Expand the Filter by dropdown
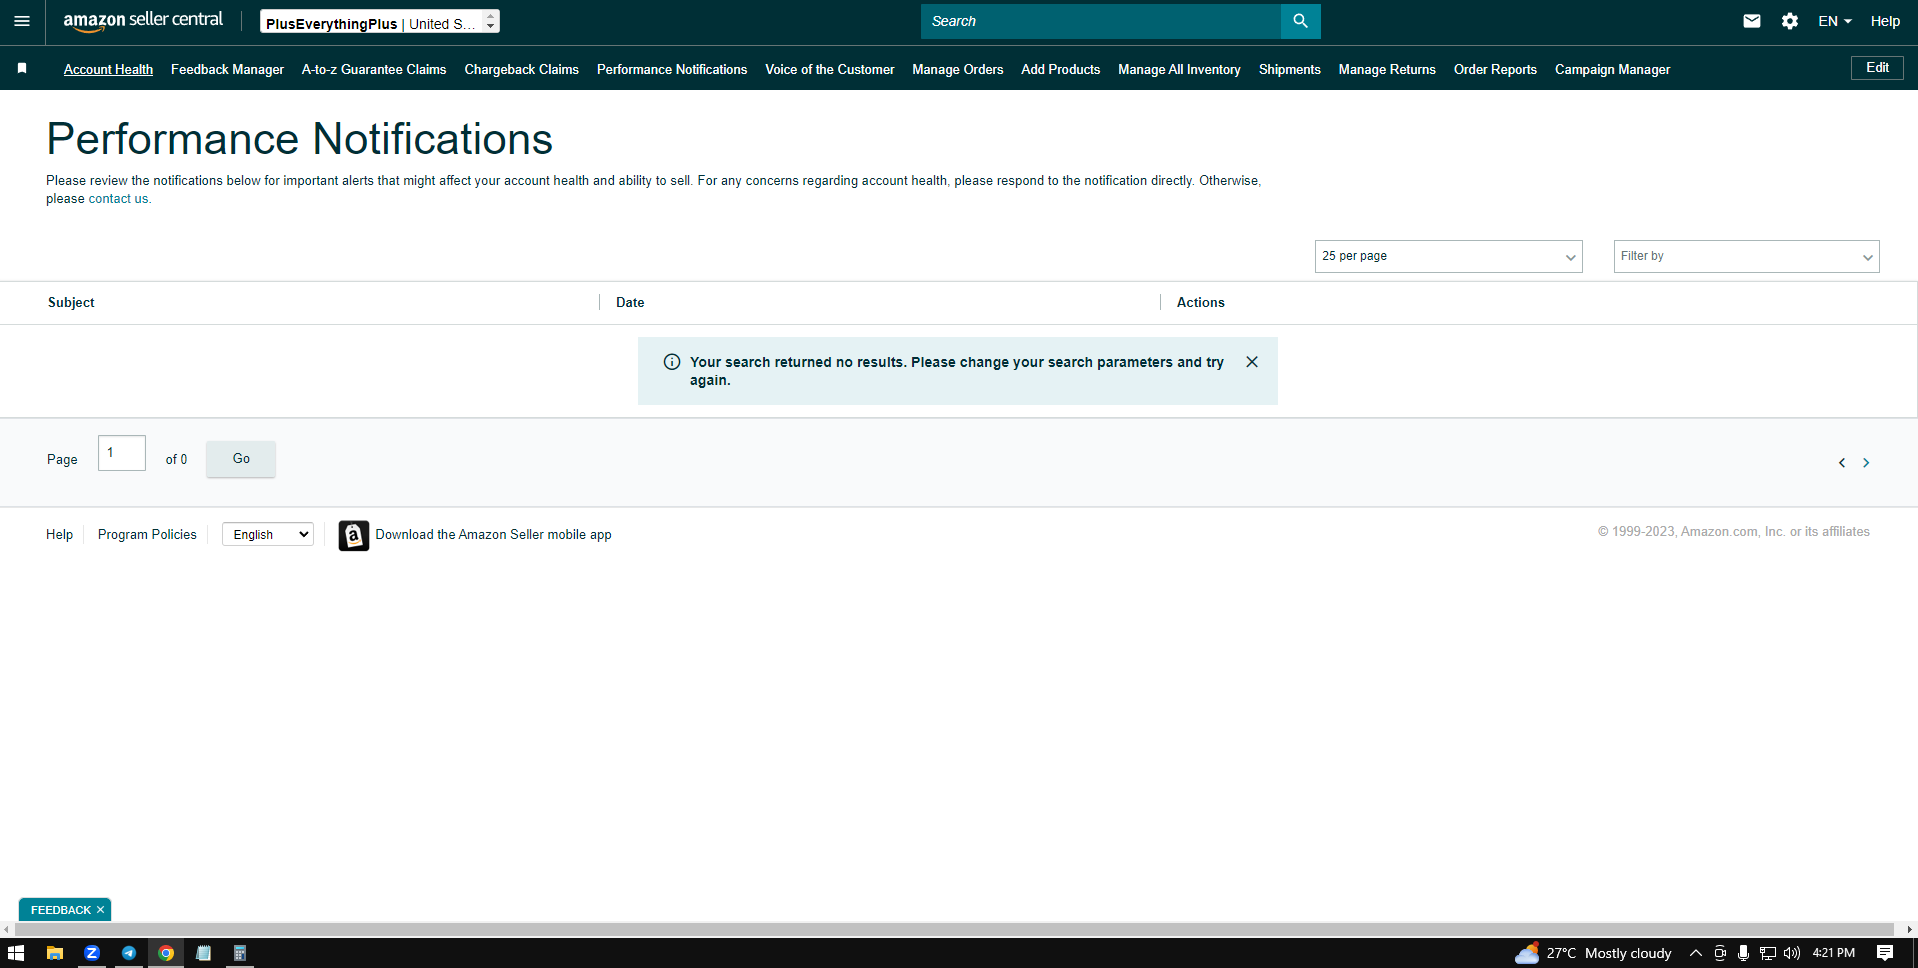Viewport: 1918px width, 968px height. tap(1746, 256)
